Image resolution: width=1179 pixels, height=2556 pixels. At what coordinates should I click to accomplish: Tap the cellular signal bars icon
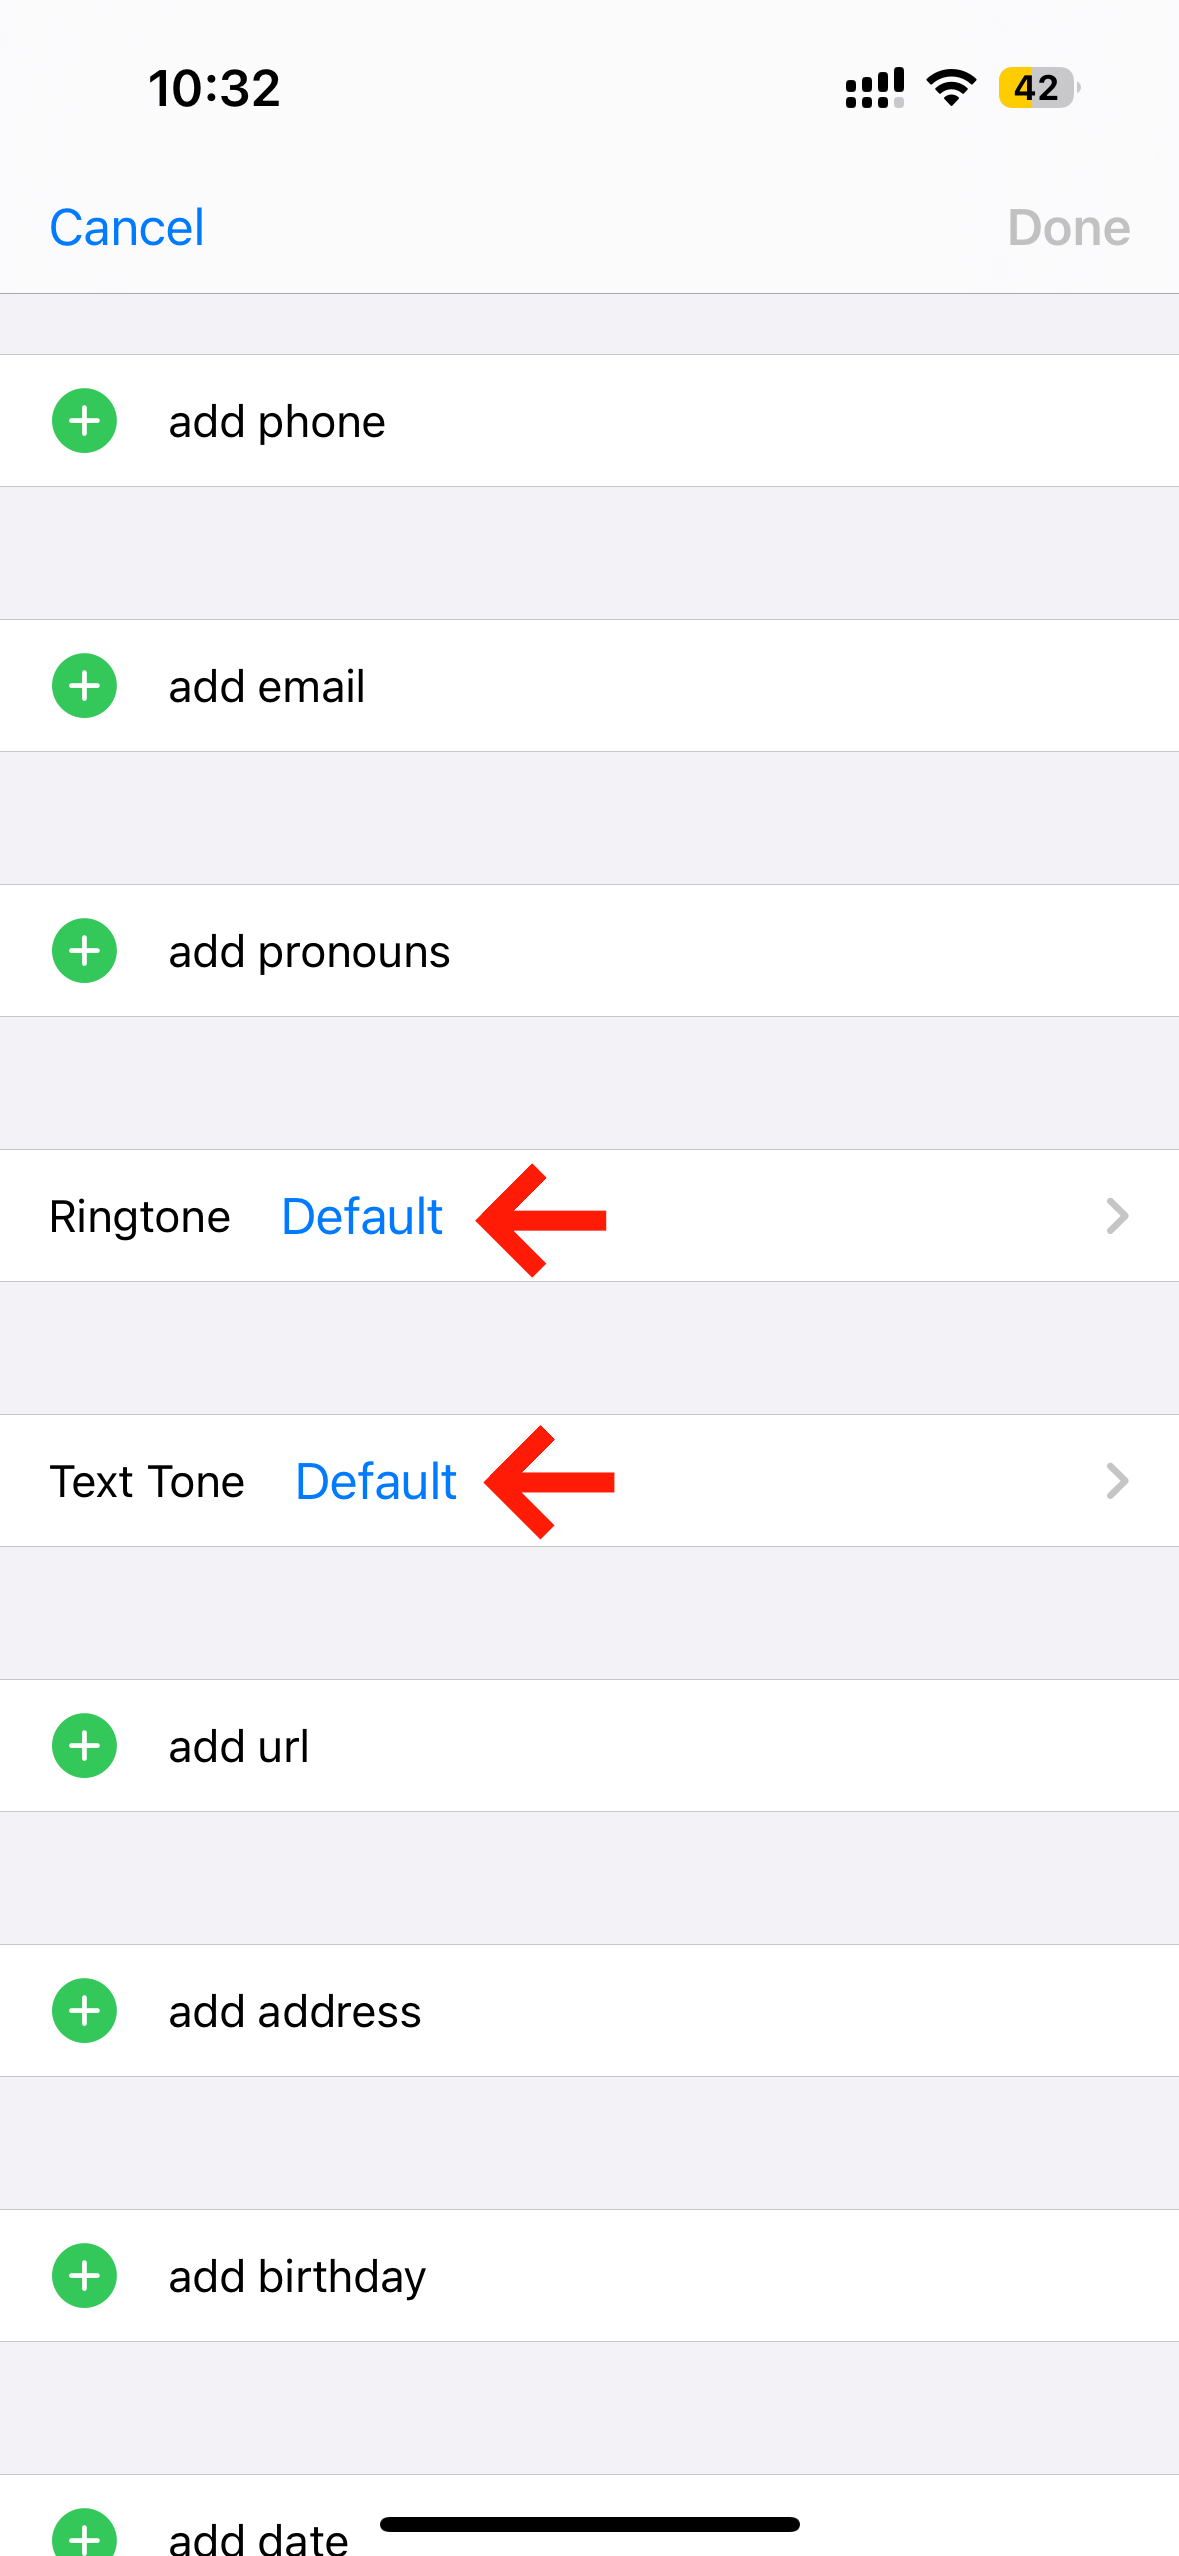[875, 88]
